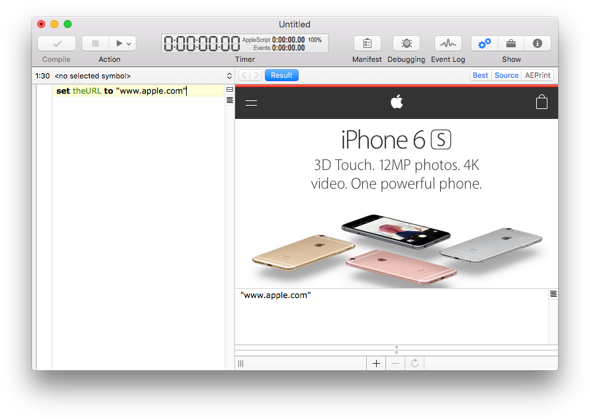Remove item with the minus button

coord(395,363)
